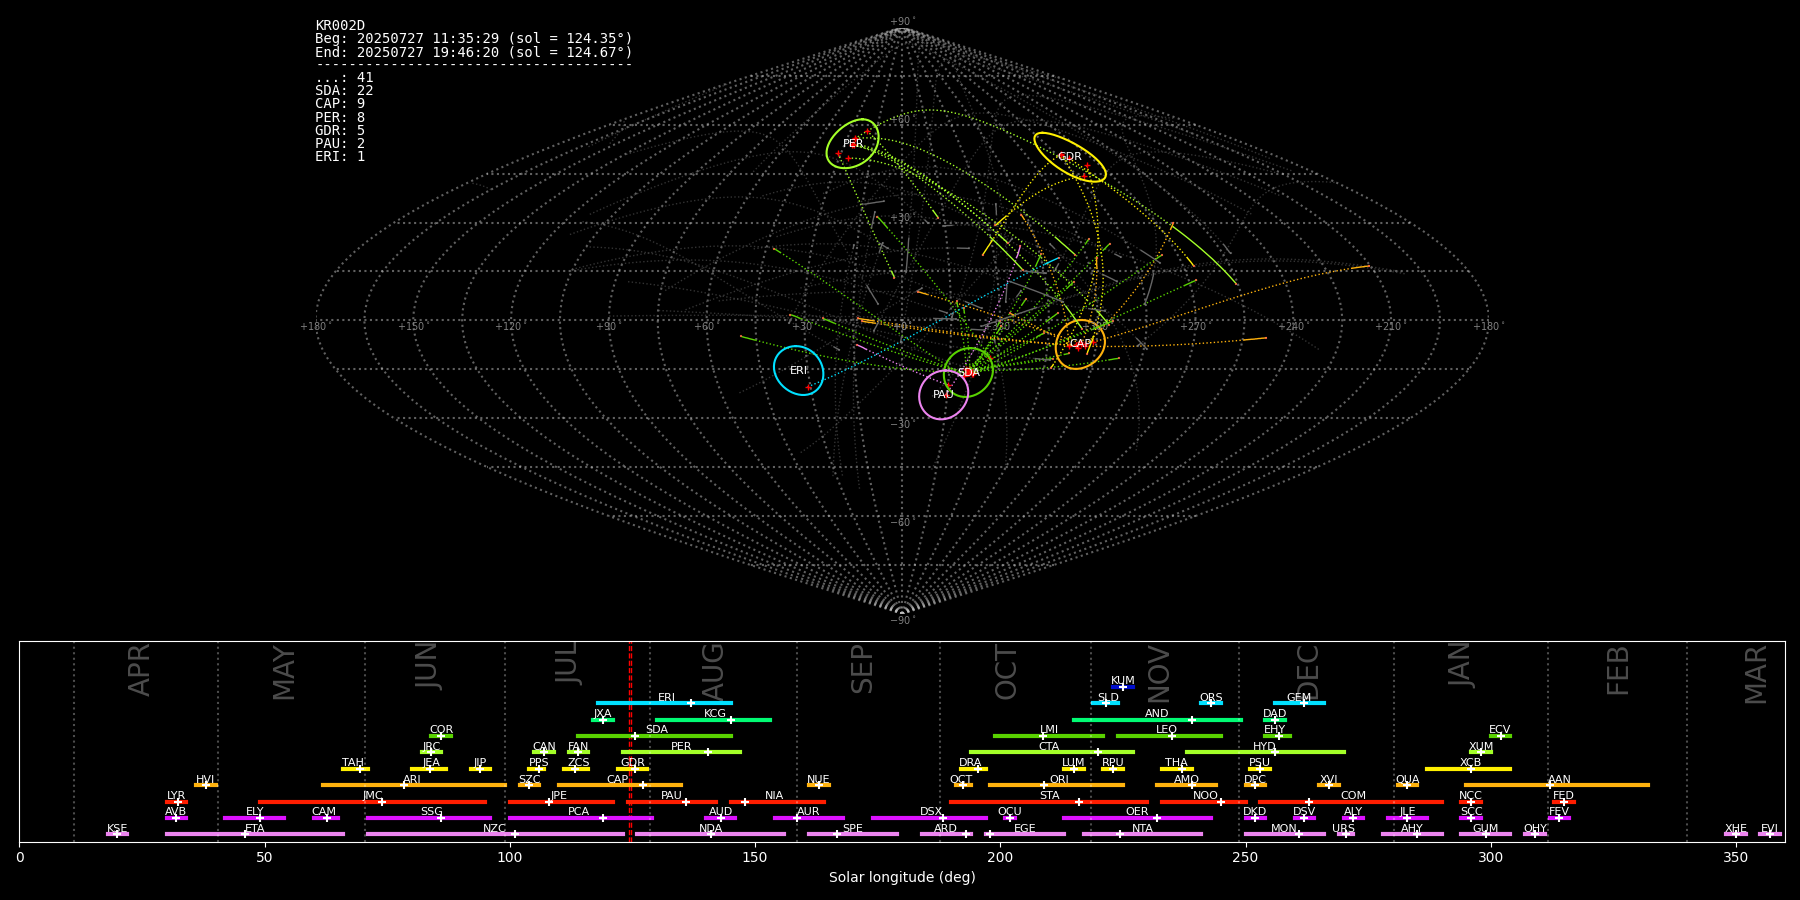
Task: Click the violet PAU radiant circle on map
Action: pyautogui.click(x=944, y=395)
